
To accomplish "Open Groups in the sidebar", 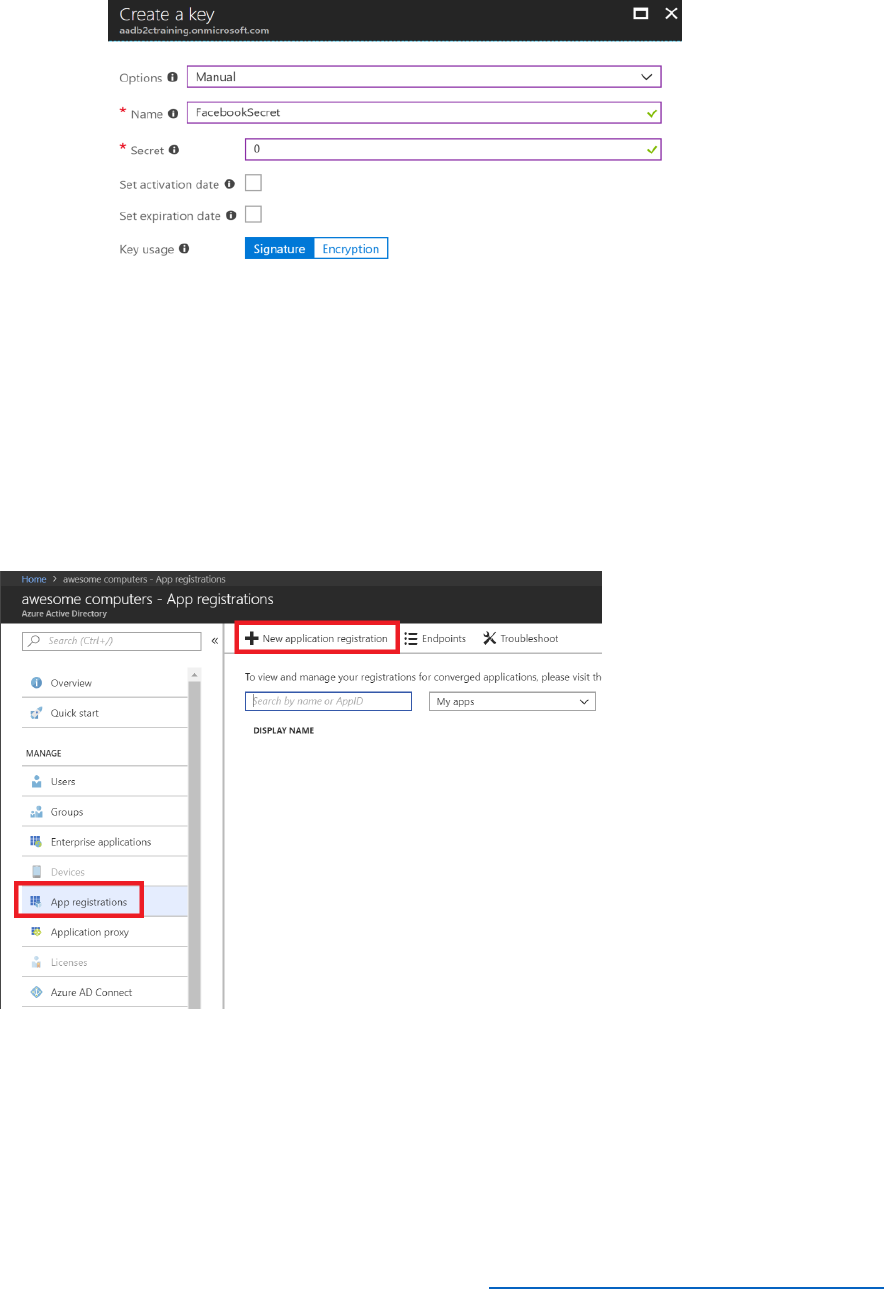I will [104, 812].
